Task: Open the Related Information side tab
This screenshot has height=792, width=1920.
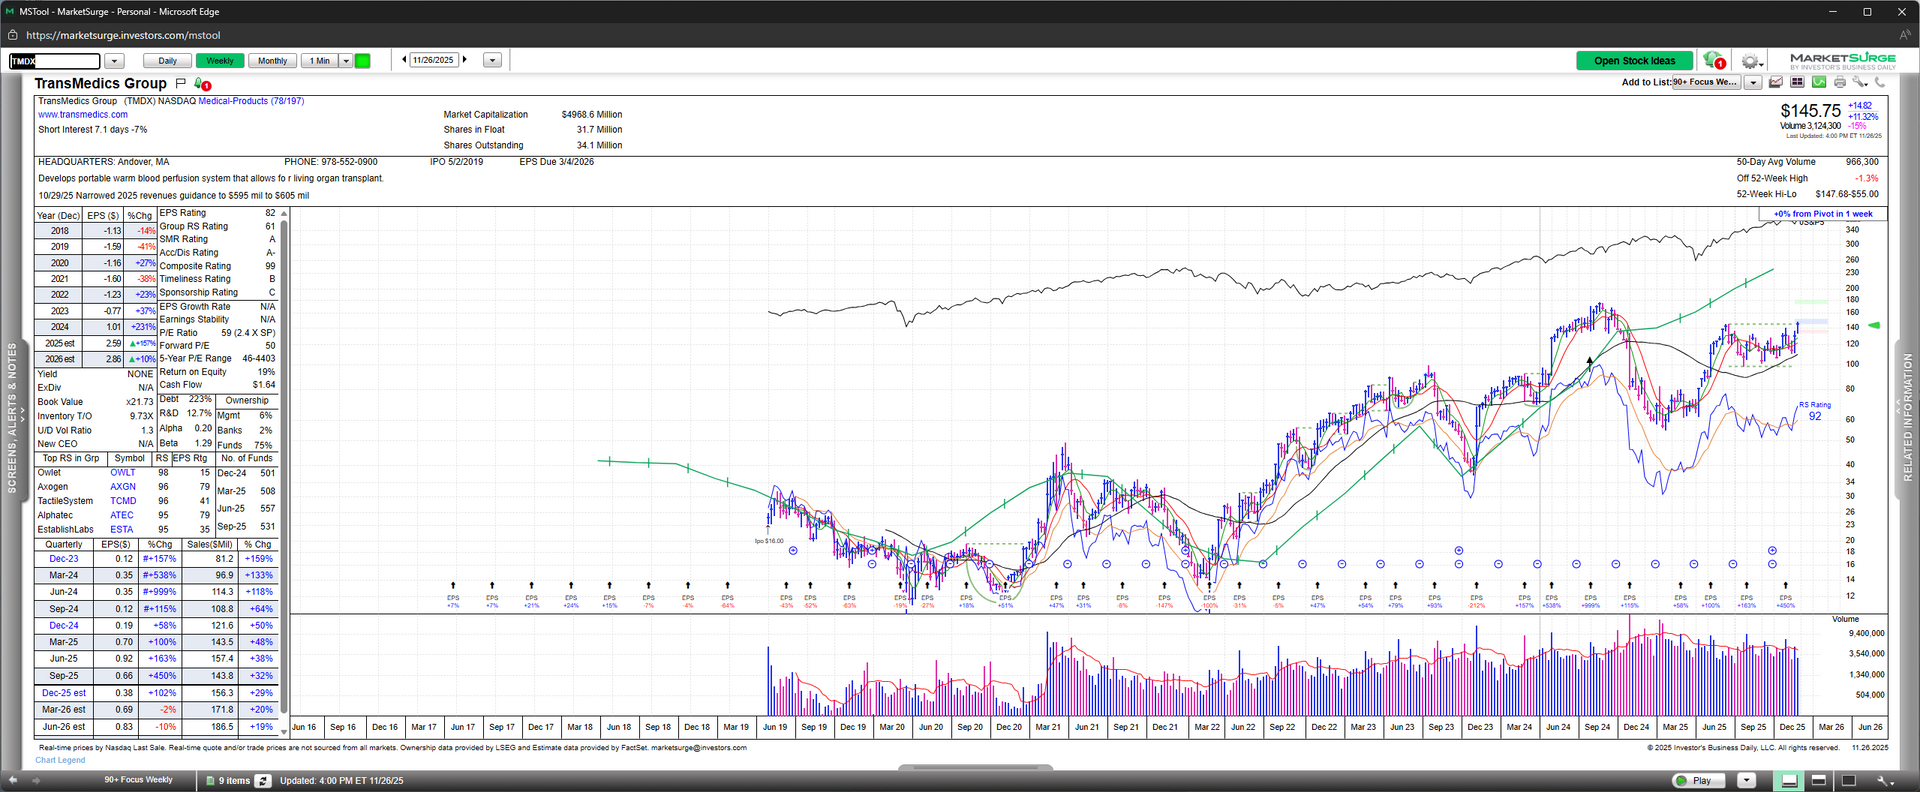Action: [1907, 418]
